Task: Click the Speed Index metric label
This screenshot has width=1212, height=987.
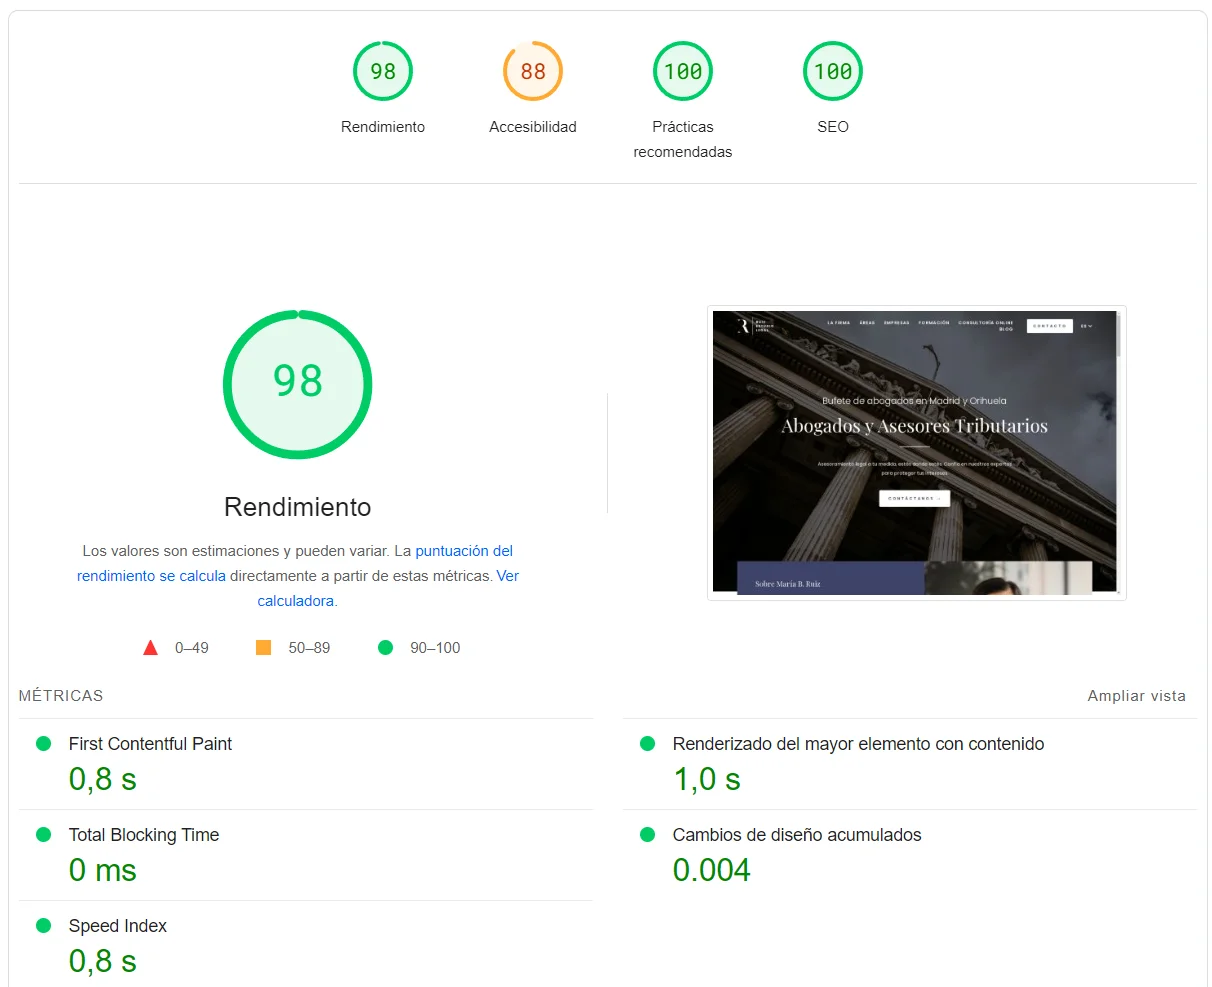Action: pos(118,926)
